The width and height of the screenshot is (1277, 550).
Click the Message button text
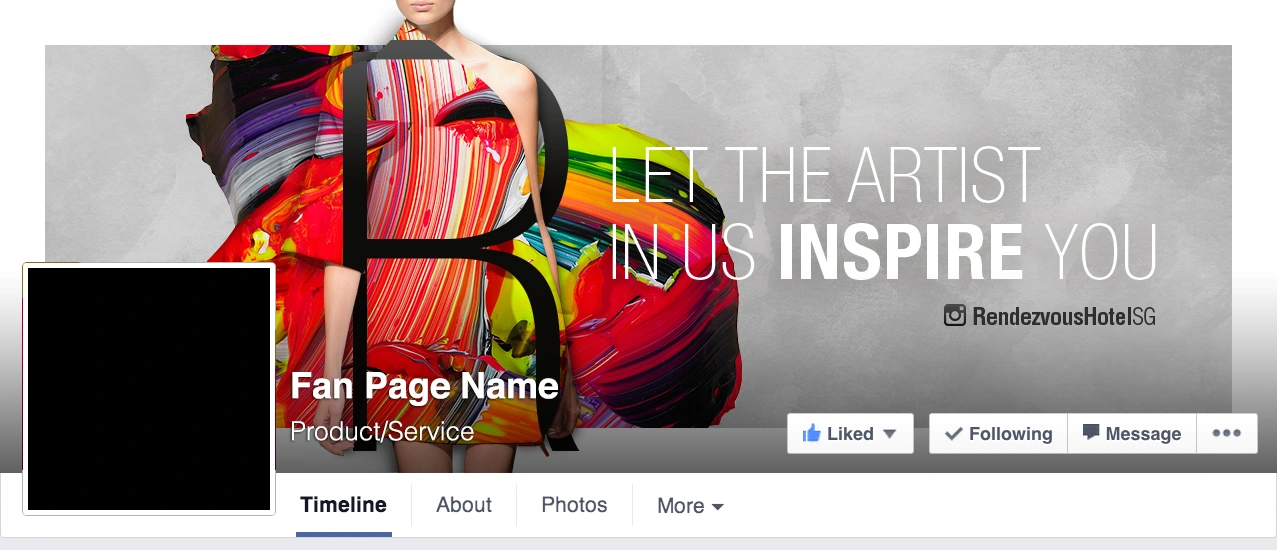[x=1143, y=434]
